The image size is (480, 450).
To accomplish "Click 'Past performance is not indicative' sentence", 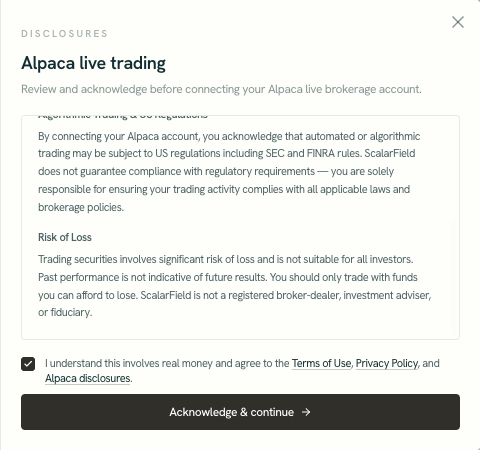I will coord(152,277).
